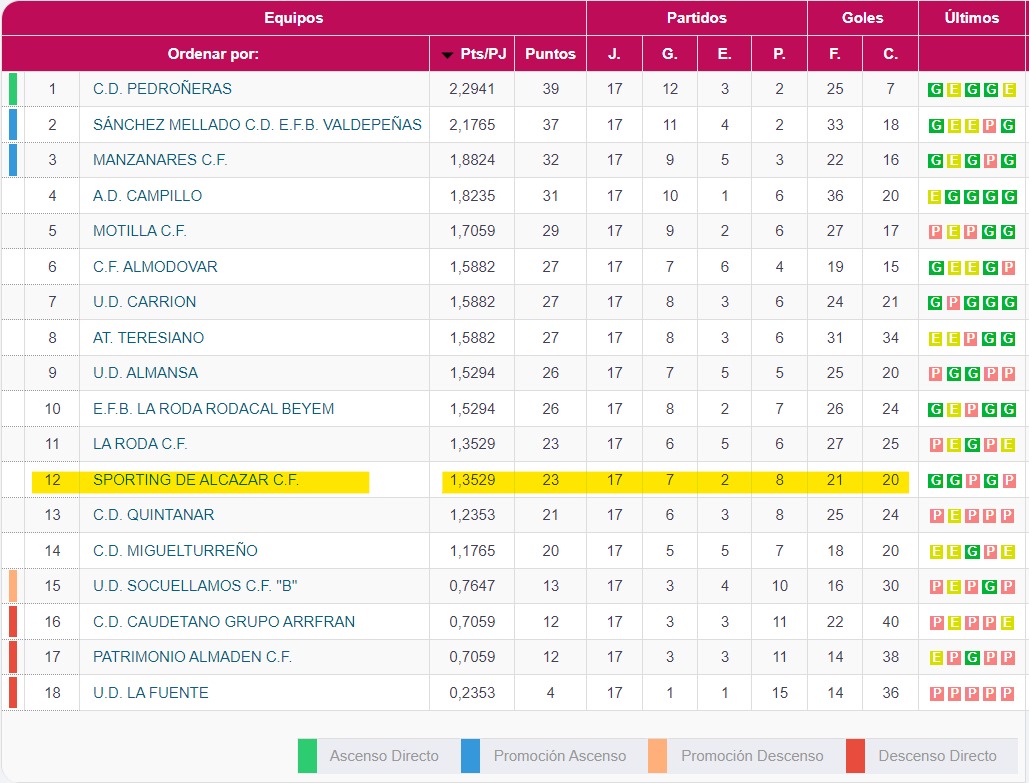Click last result badge for C.D. QUINTANAR
Screen dimensions: 1029x783
(x=1008, y=516)
